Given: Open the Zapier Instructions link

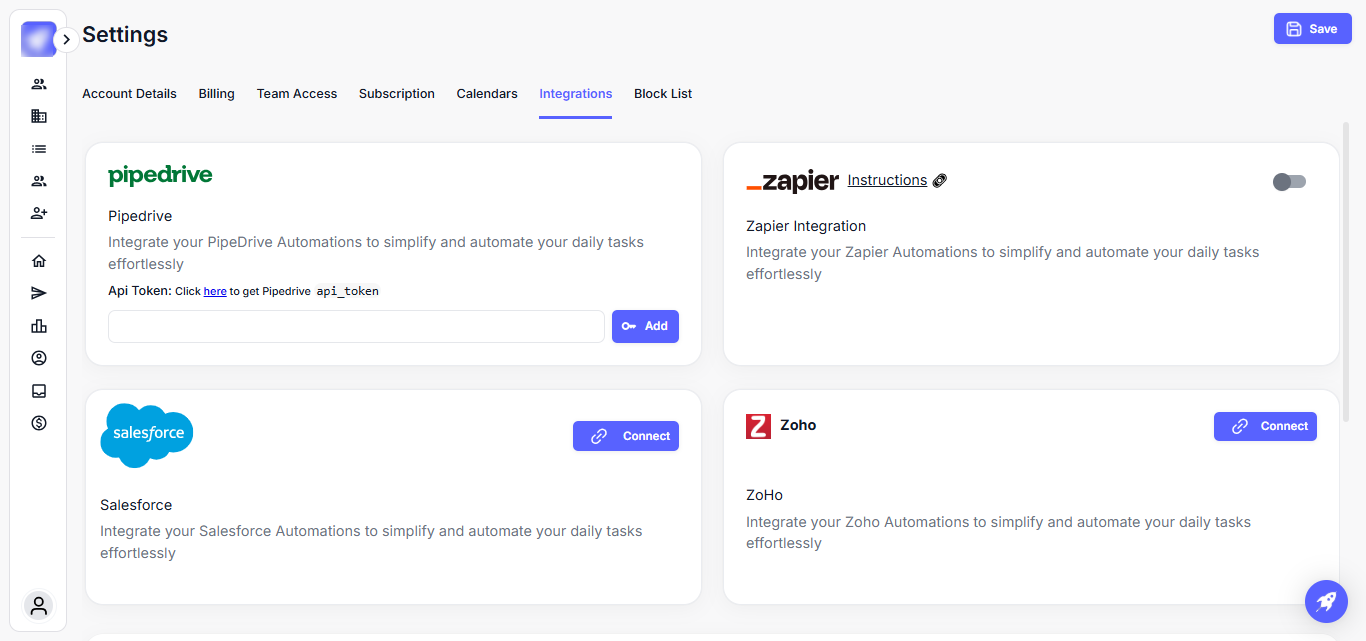Looking at the screenshot, I should coord(887,181).
